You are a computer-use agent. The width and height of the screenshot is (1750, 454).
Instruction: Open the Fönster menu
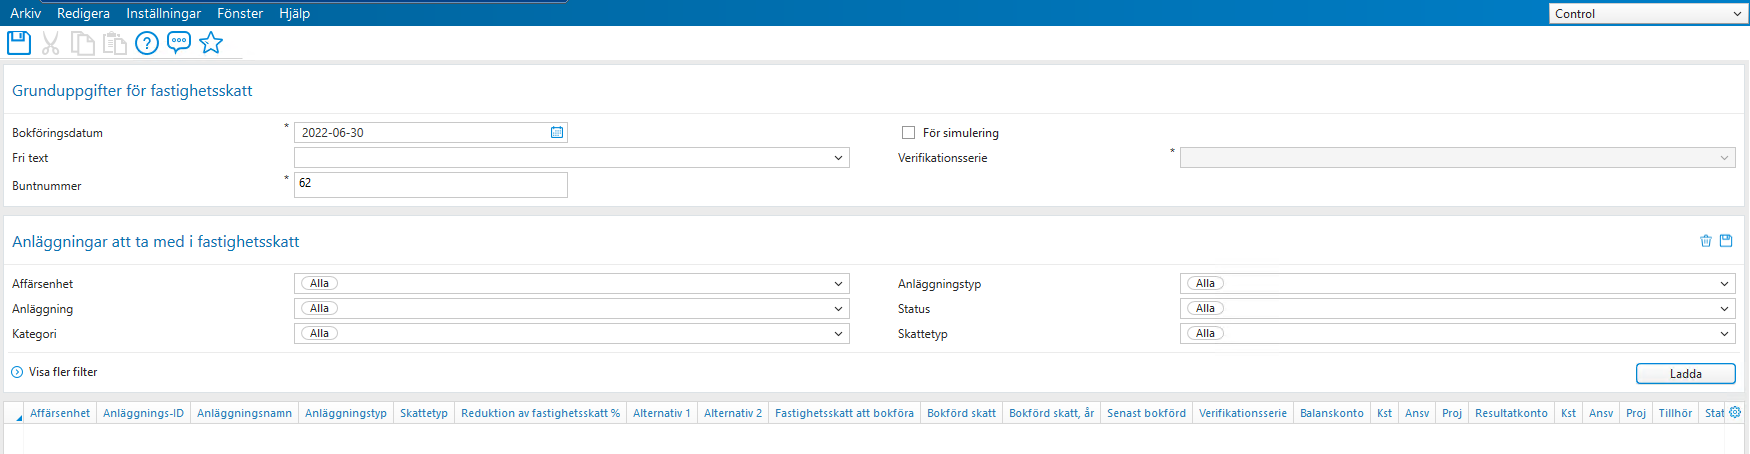click(x=240, y=13)
